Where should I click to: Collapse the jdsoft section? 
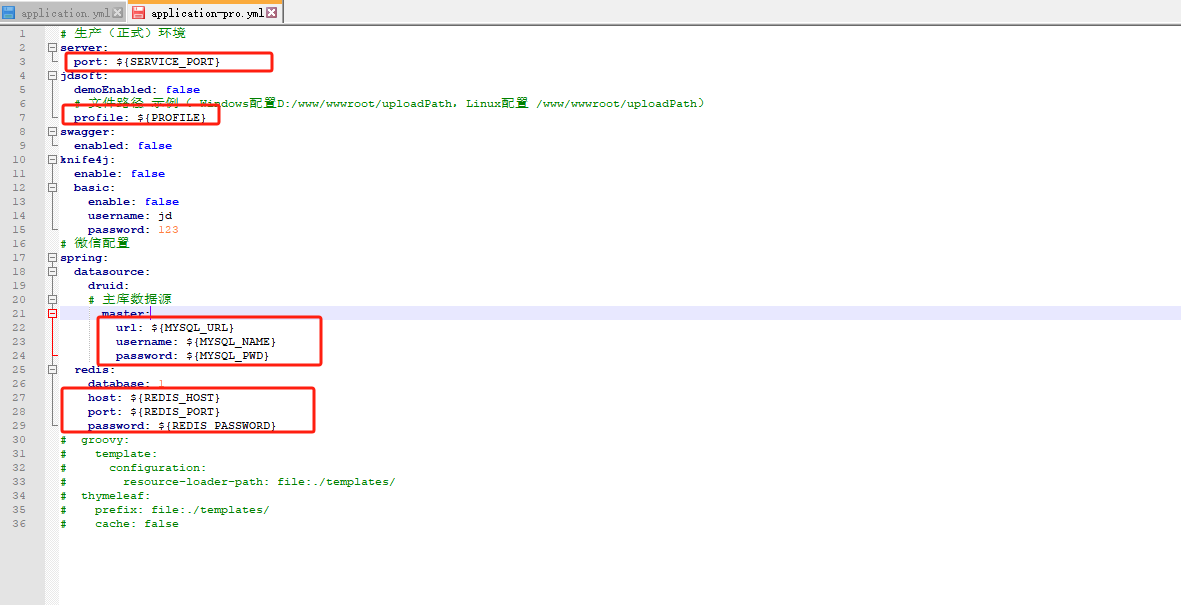52,76
